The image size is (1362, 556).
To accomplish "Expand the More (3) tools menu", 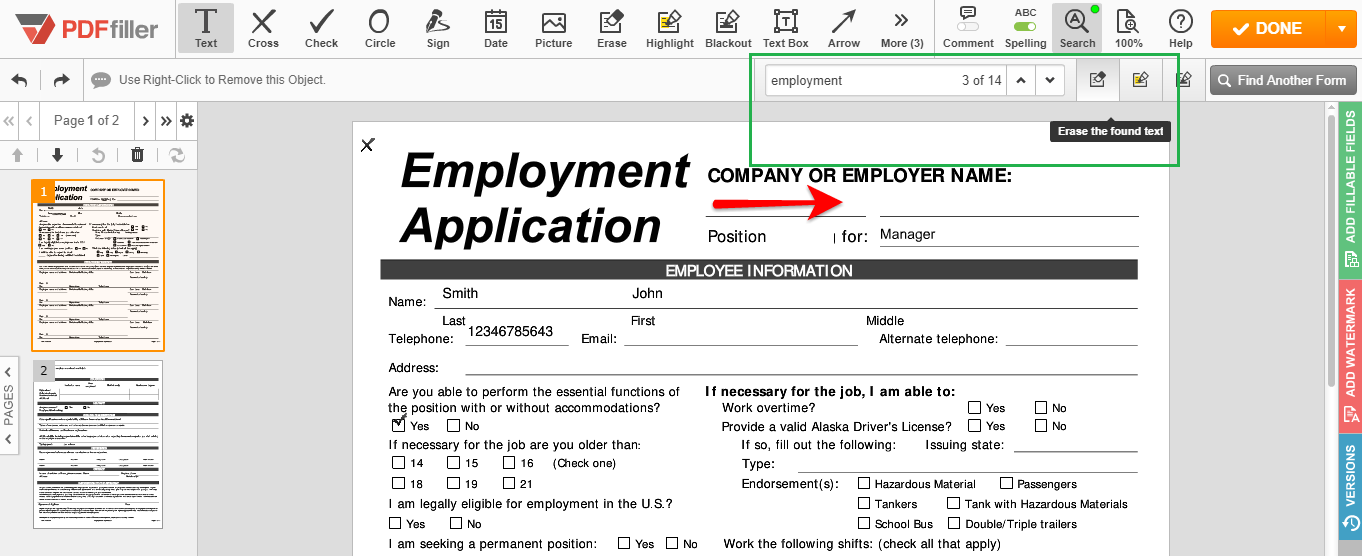I will point(901,28).
